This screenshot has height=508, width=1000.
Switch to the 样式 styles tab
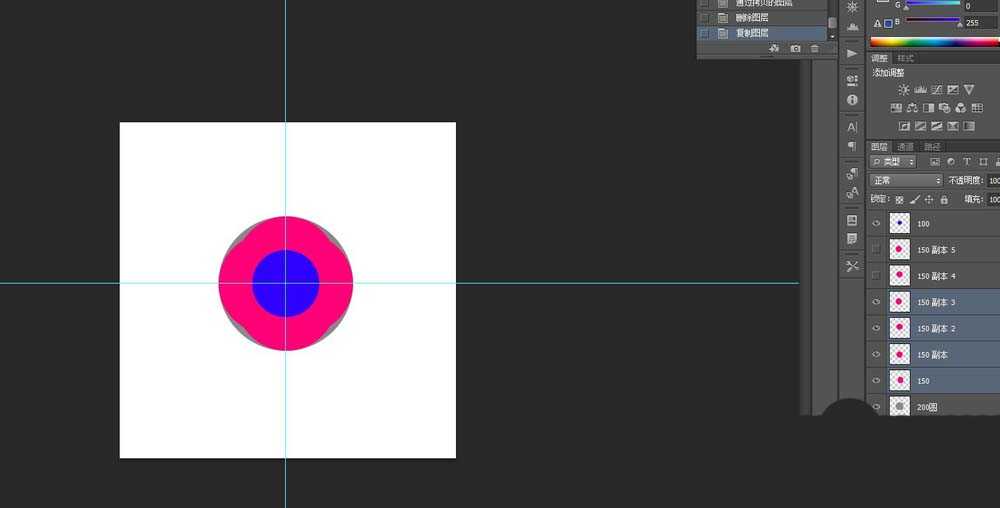(906, 59)
